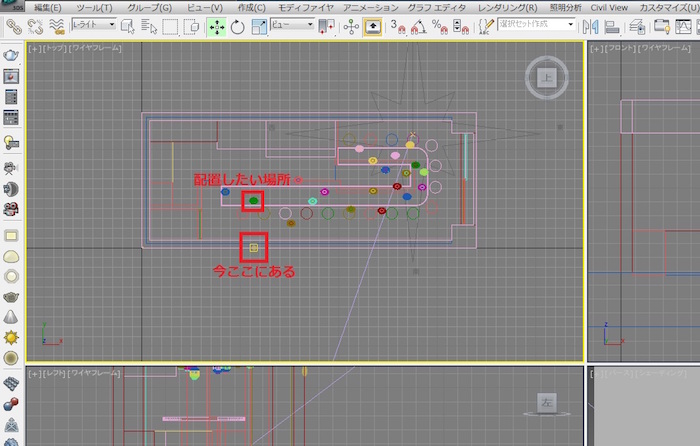Click the ViewCube 上 face in top viewport
Screen dimensions: 700x446
[x=545, y=76]
